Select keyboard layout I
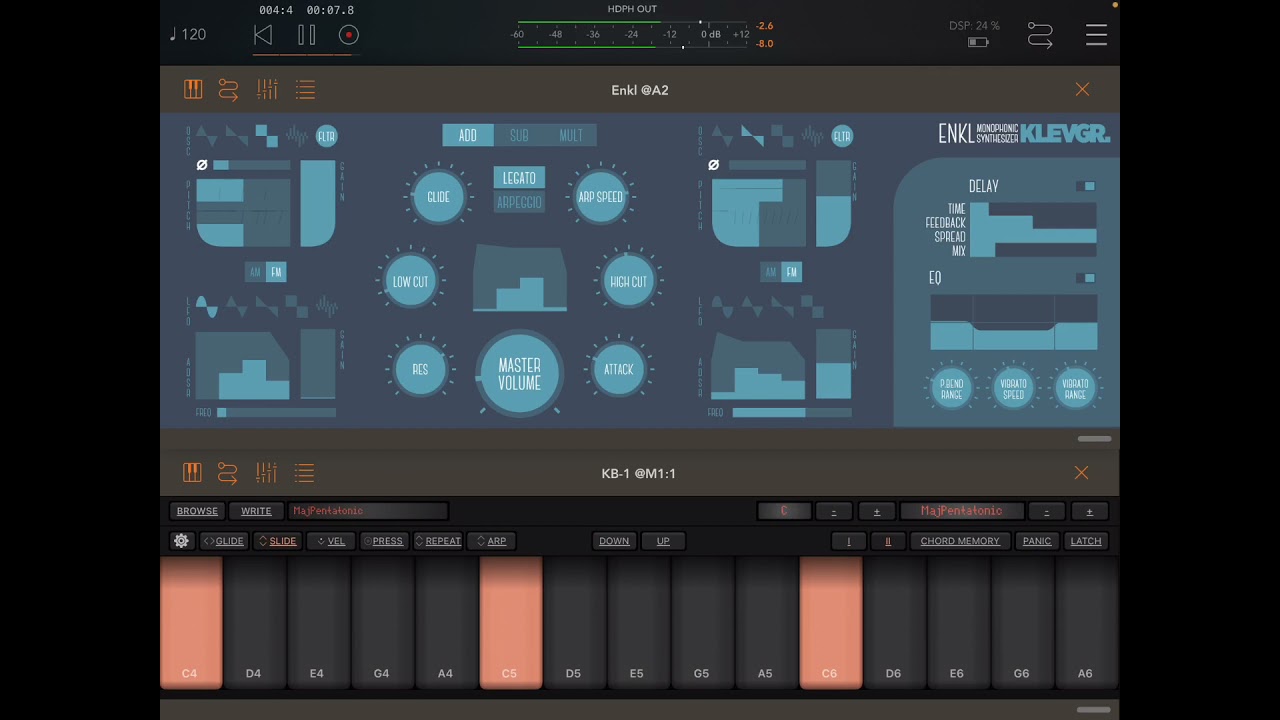The image size is (1280, 720). click(849, 541)
